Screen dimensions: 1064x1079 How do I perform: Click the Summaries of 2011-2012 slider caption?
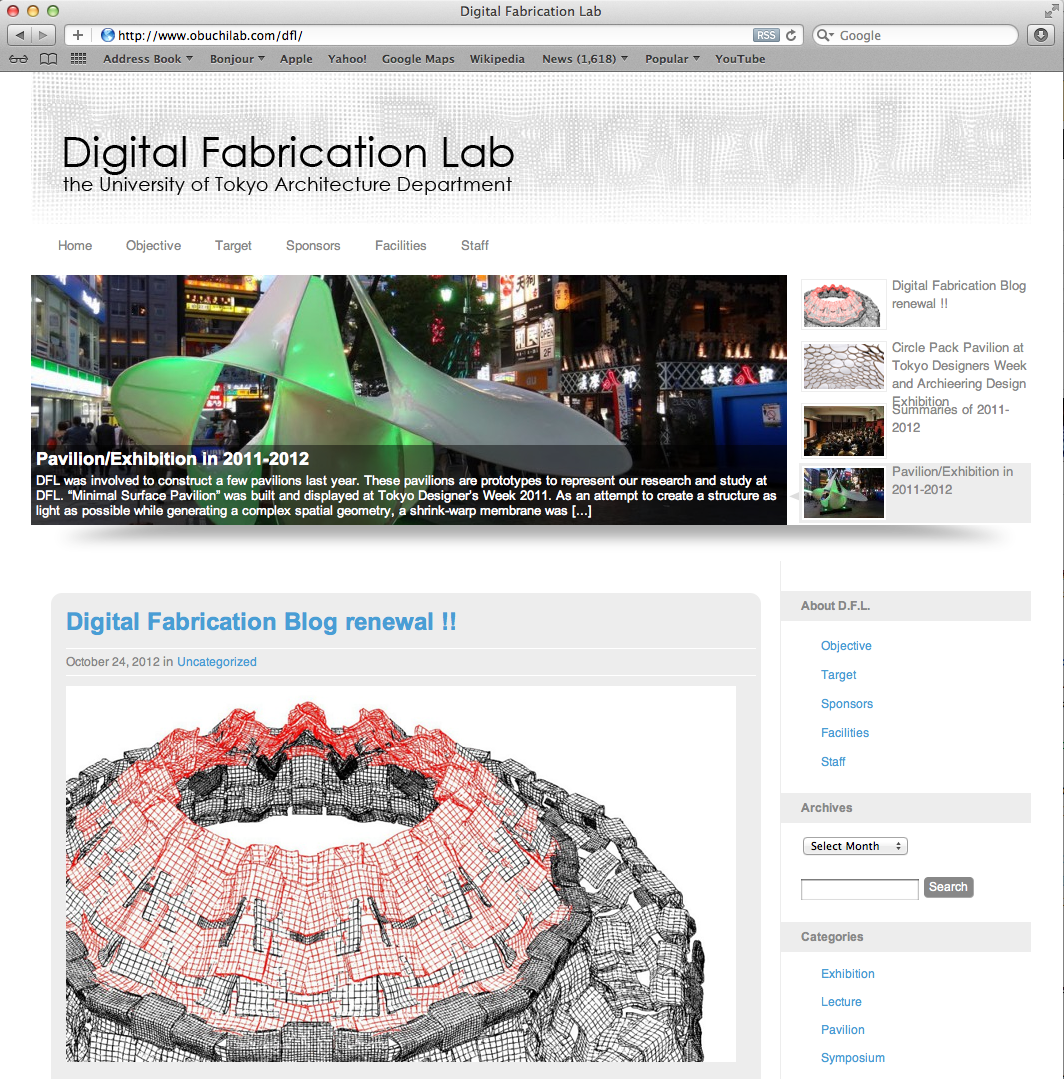(950, 418)
